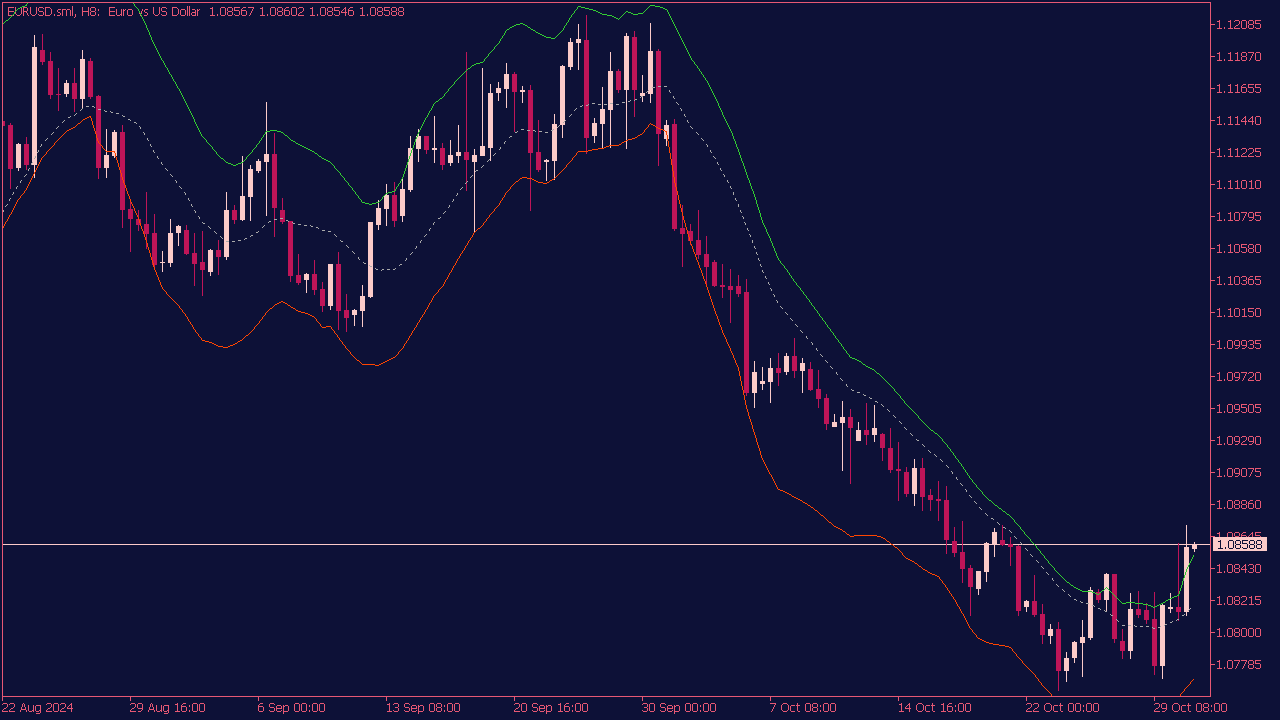This screenshot has height=720, width=1280.
Task: Click the 13 Sep 08:00 time label
Action: (x=423, y=708)
